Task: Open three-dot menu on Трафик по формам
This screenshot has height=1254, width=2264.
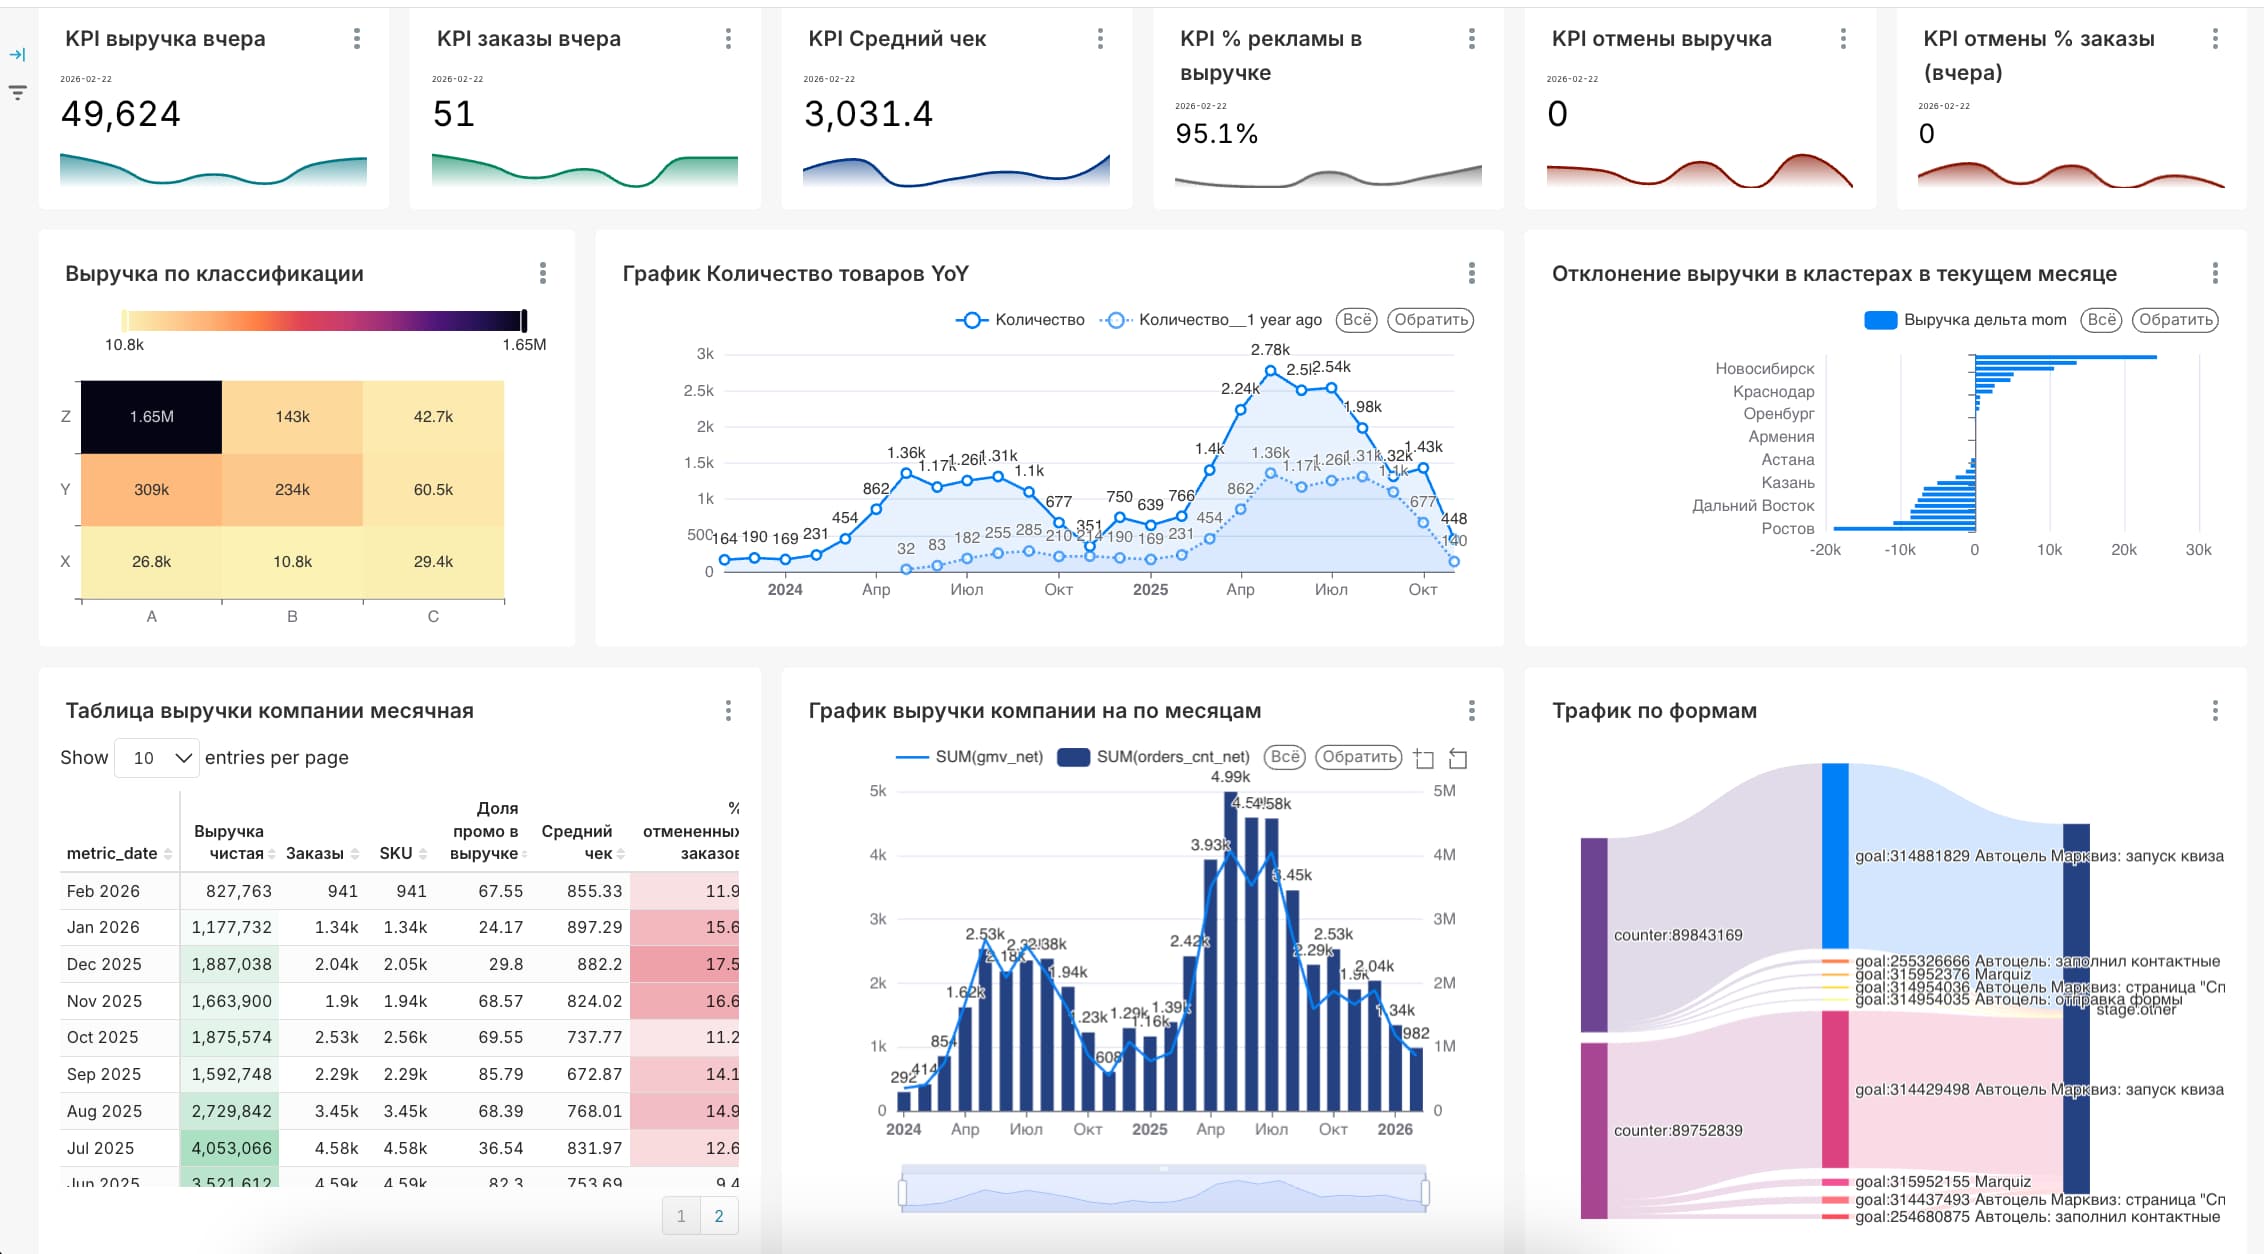Action: 2215,711
